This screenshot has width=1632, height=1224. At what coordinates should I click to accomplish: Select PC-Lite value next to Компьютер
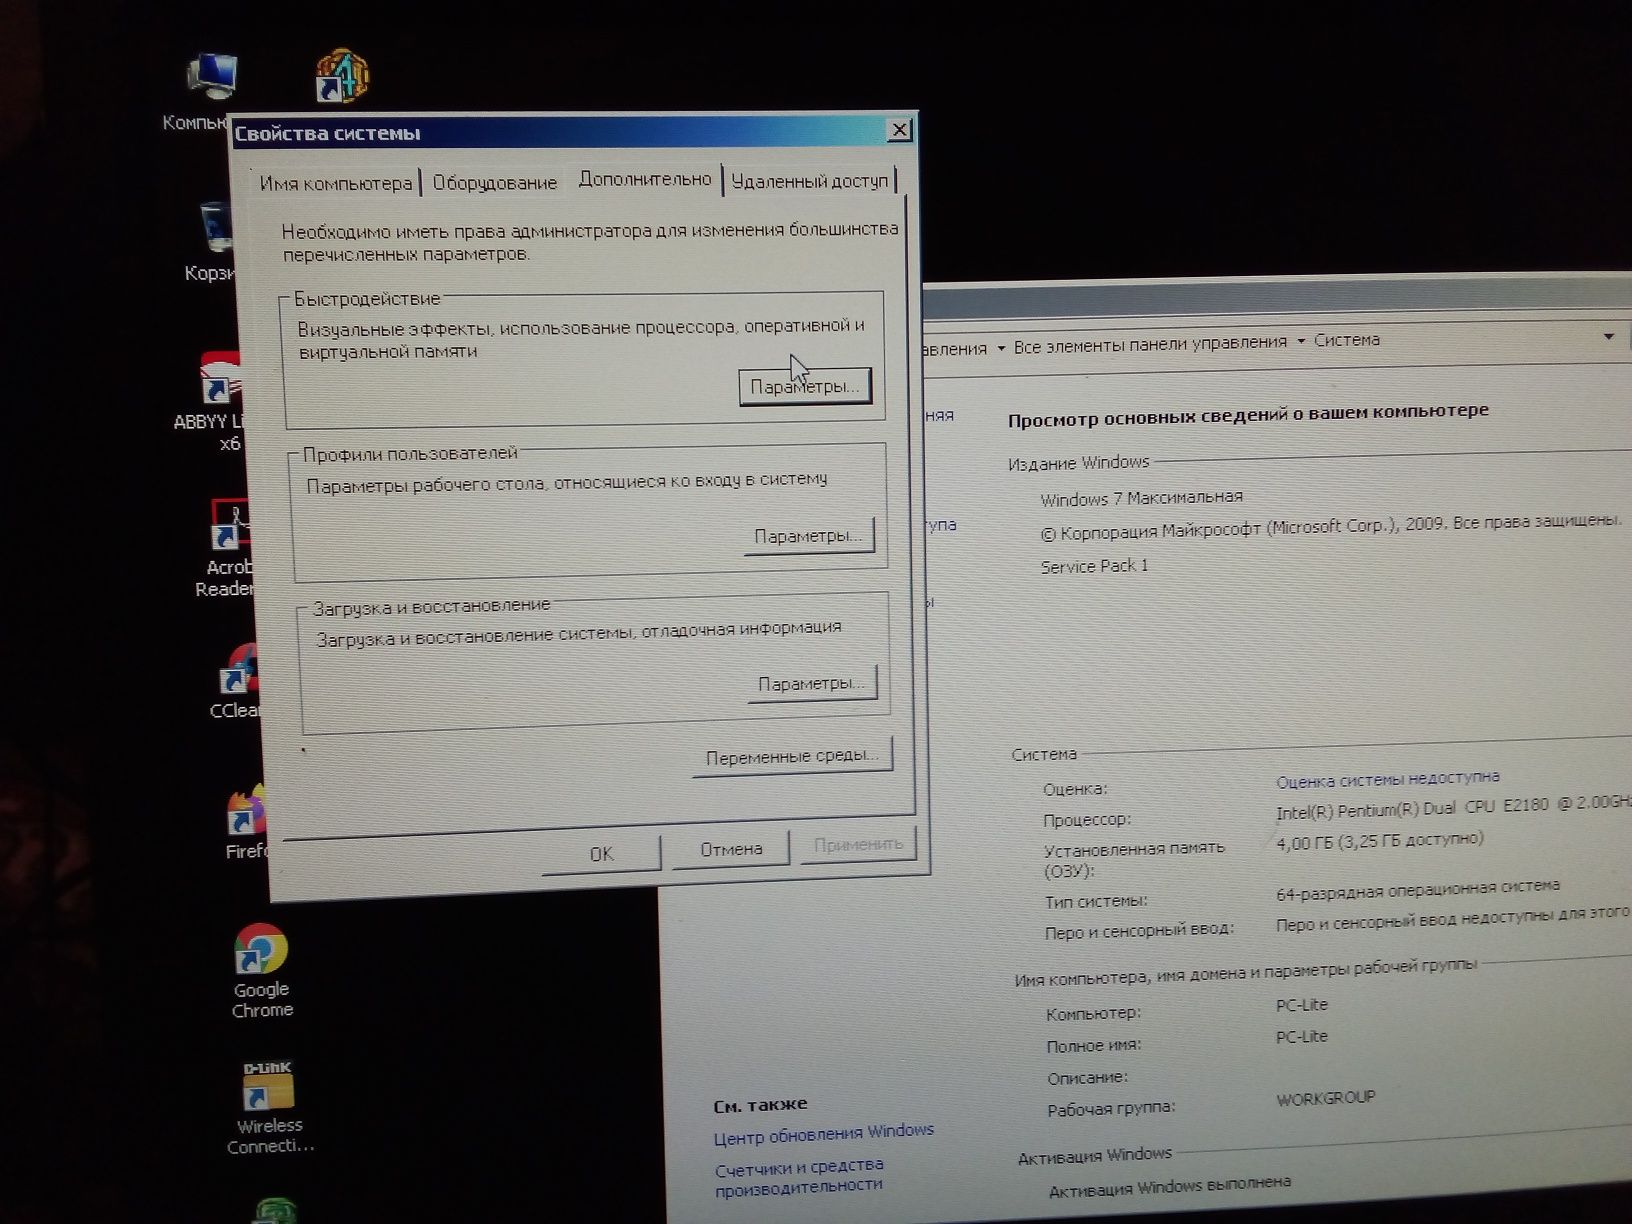click(1302, 1005)
